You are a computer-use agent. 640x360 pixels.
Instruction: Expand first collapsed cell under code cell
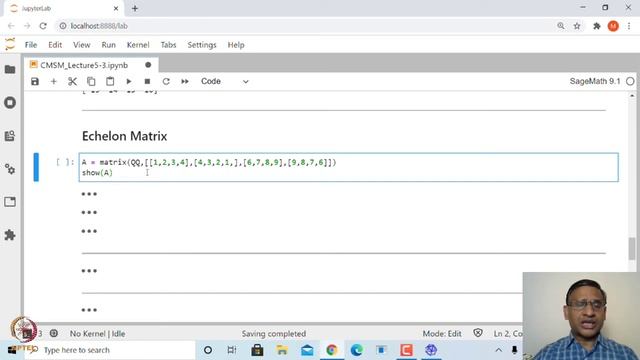coord(89,194)
